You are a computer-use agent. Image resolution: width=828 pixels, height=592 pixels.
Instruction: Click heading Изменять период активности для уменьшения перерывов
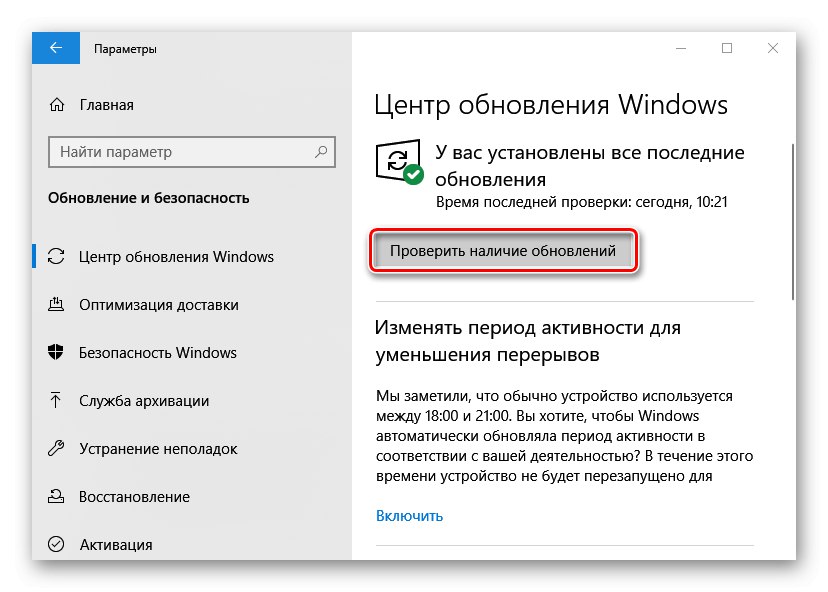(528, 341)
